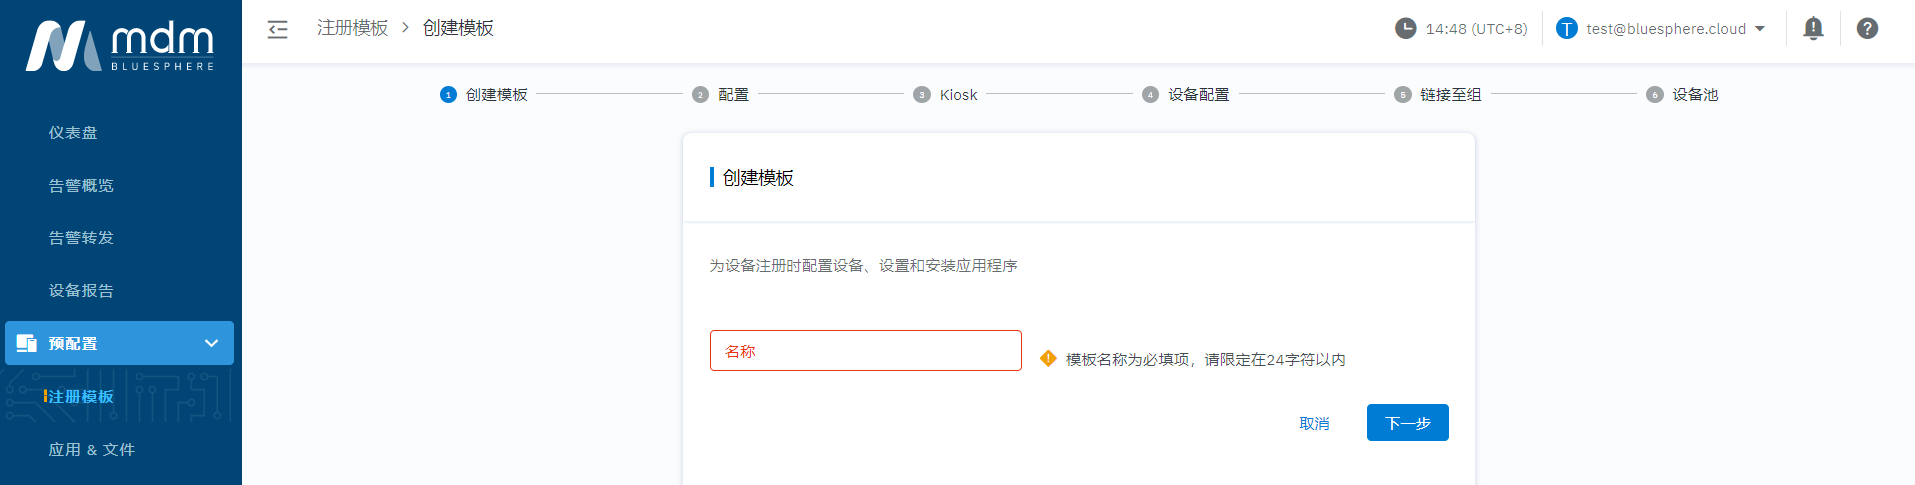Click the clock time icon
1915x485 pixels.
(x=1406, y=28)
